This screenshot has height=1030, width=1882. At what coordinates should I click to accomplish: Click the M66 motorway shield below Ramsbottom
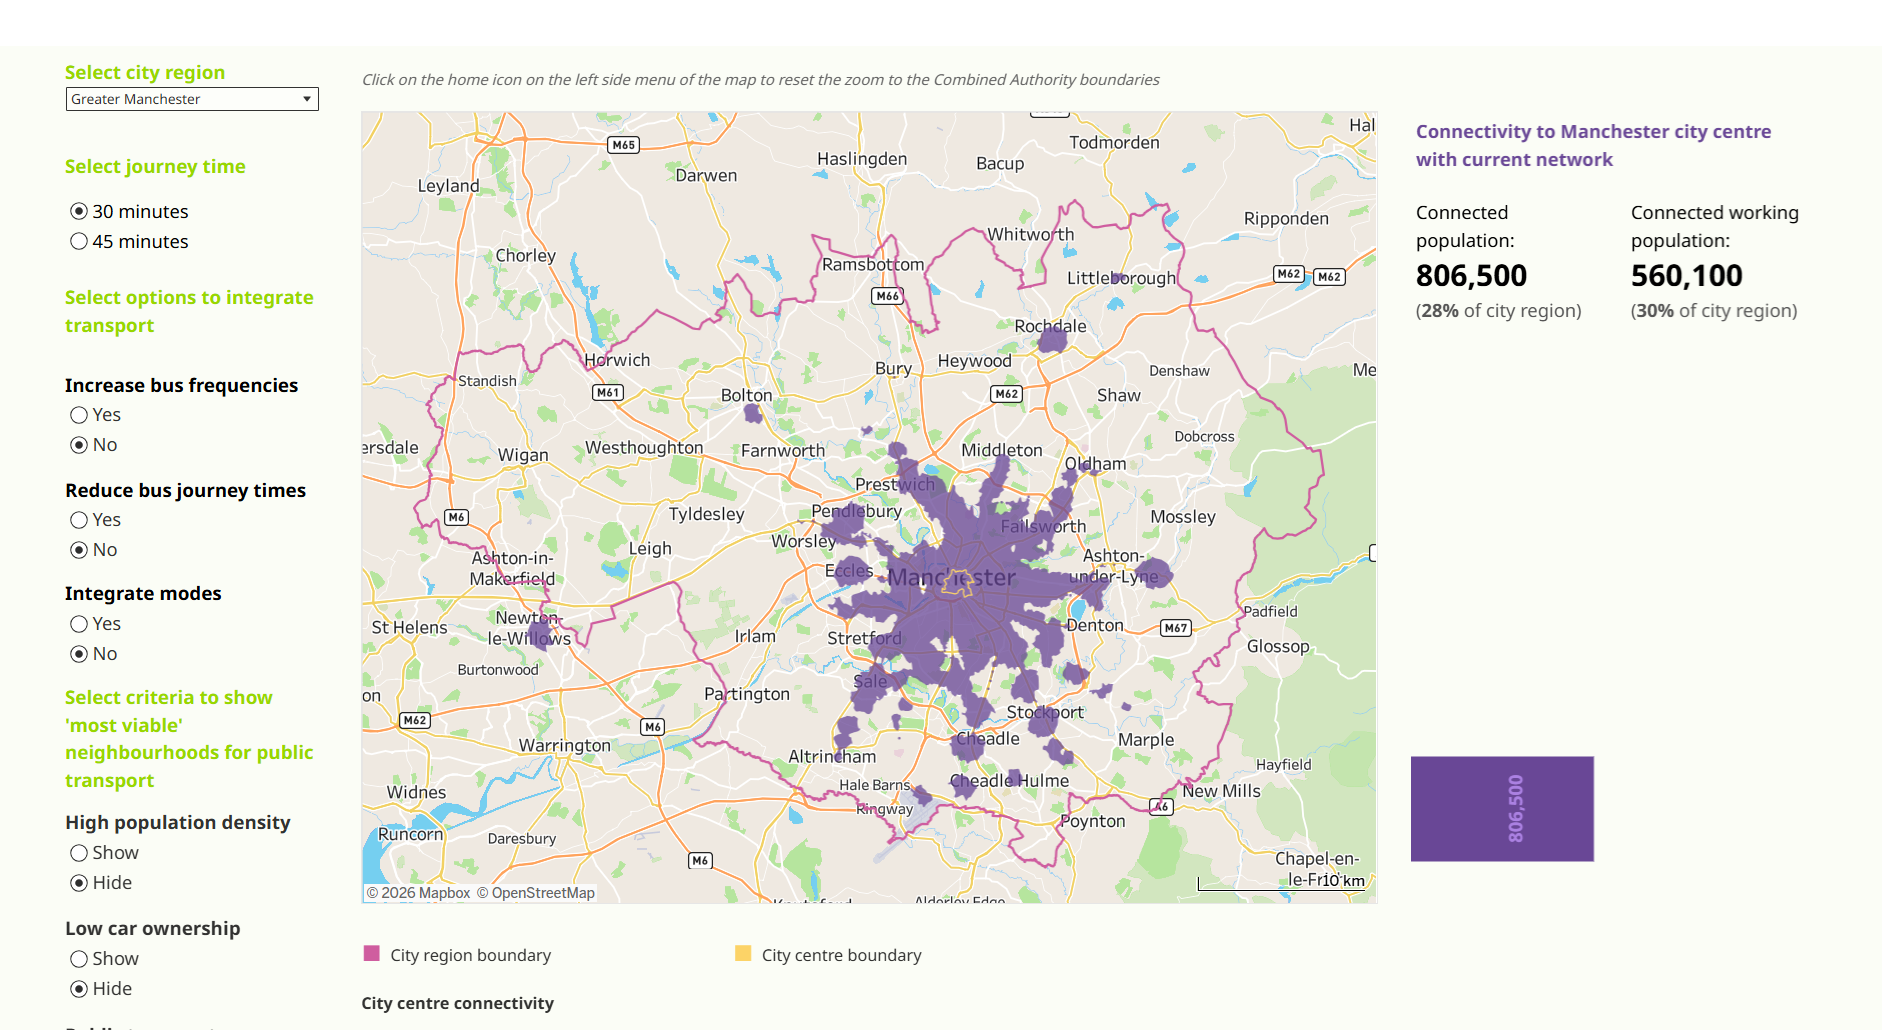[x=887, y=296]
